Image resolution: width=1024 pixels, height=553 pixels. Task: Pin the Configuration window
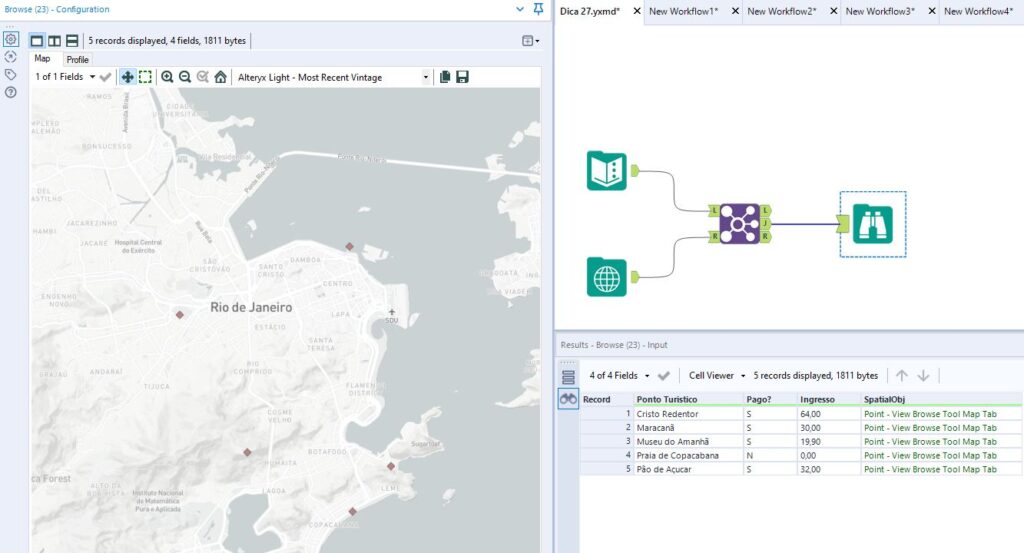pos(538,9)
